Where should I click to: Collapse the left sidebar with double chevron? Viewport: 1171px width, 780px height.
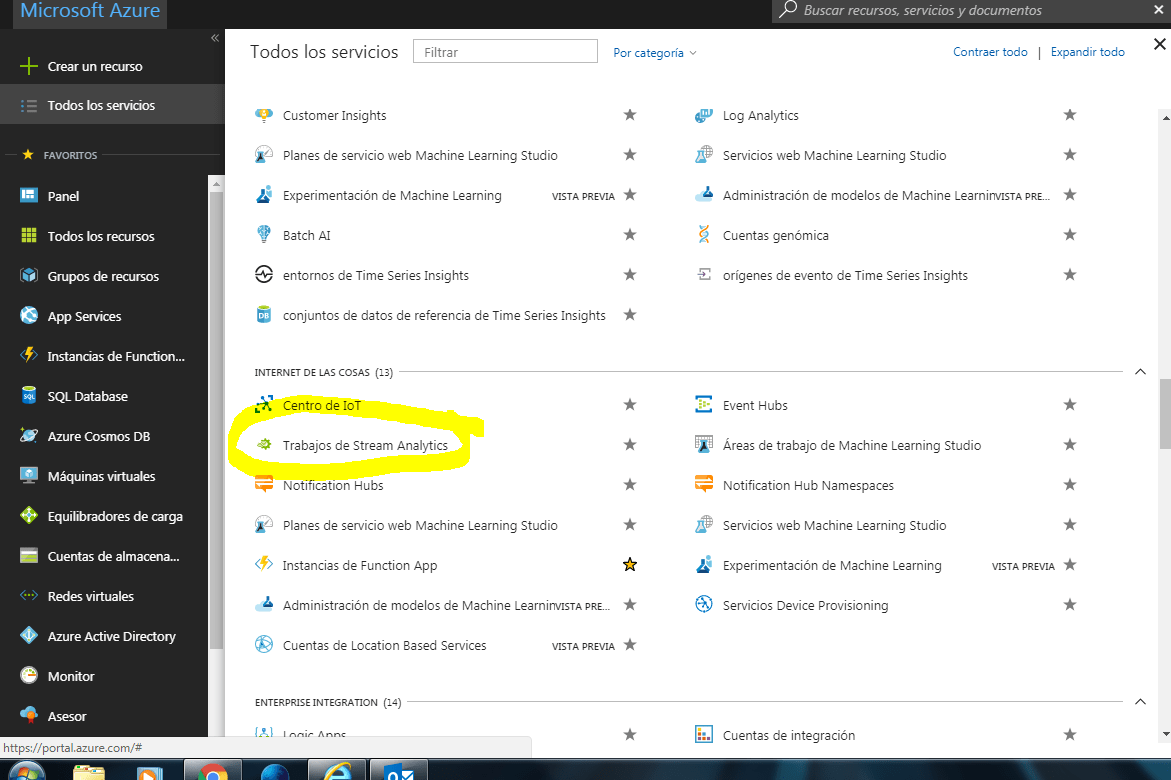pos(214,37)
